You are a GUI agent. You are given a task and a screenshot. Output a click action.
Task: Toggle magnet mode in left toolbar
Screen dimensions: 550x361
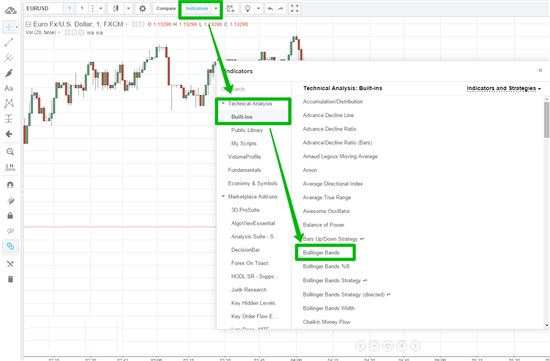click(x=10, y=185)
